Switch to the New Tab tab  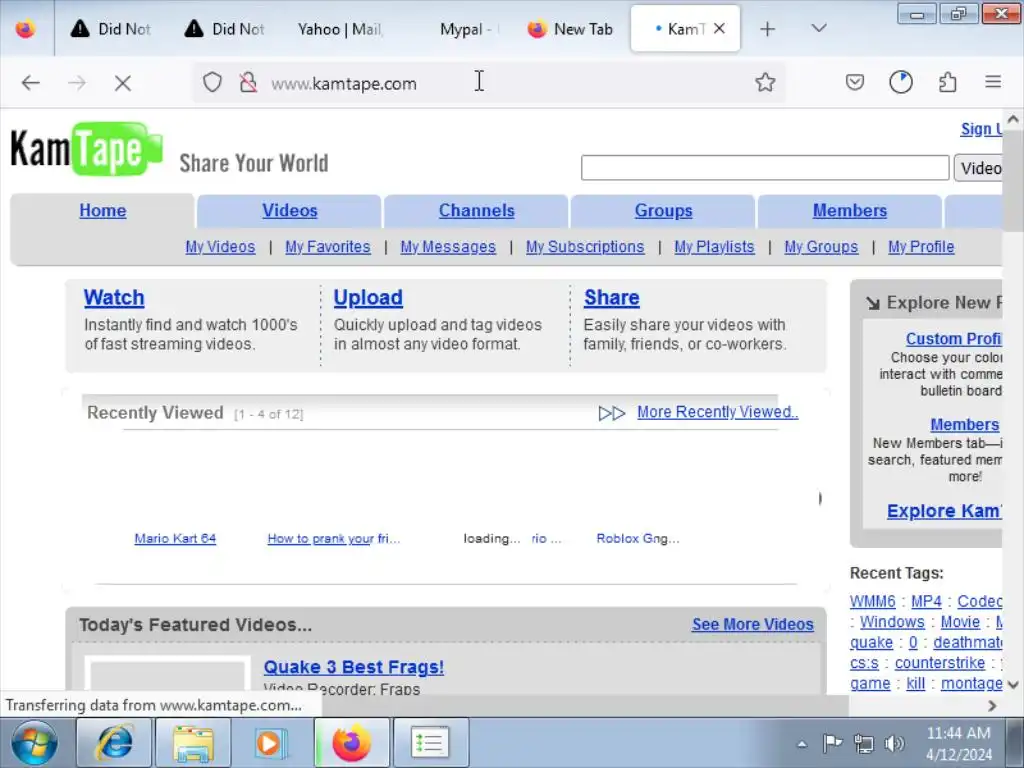tap(570, 29)
